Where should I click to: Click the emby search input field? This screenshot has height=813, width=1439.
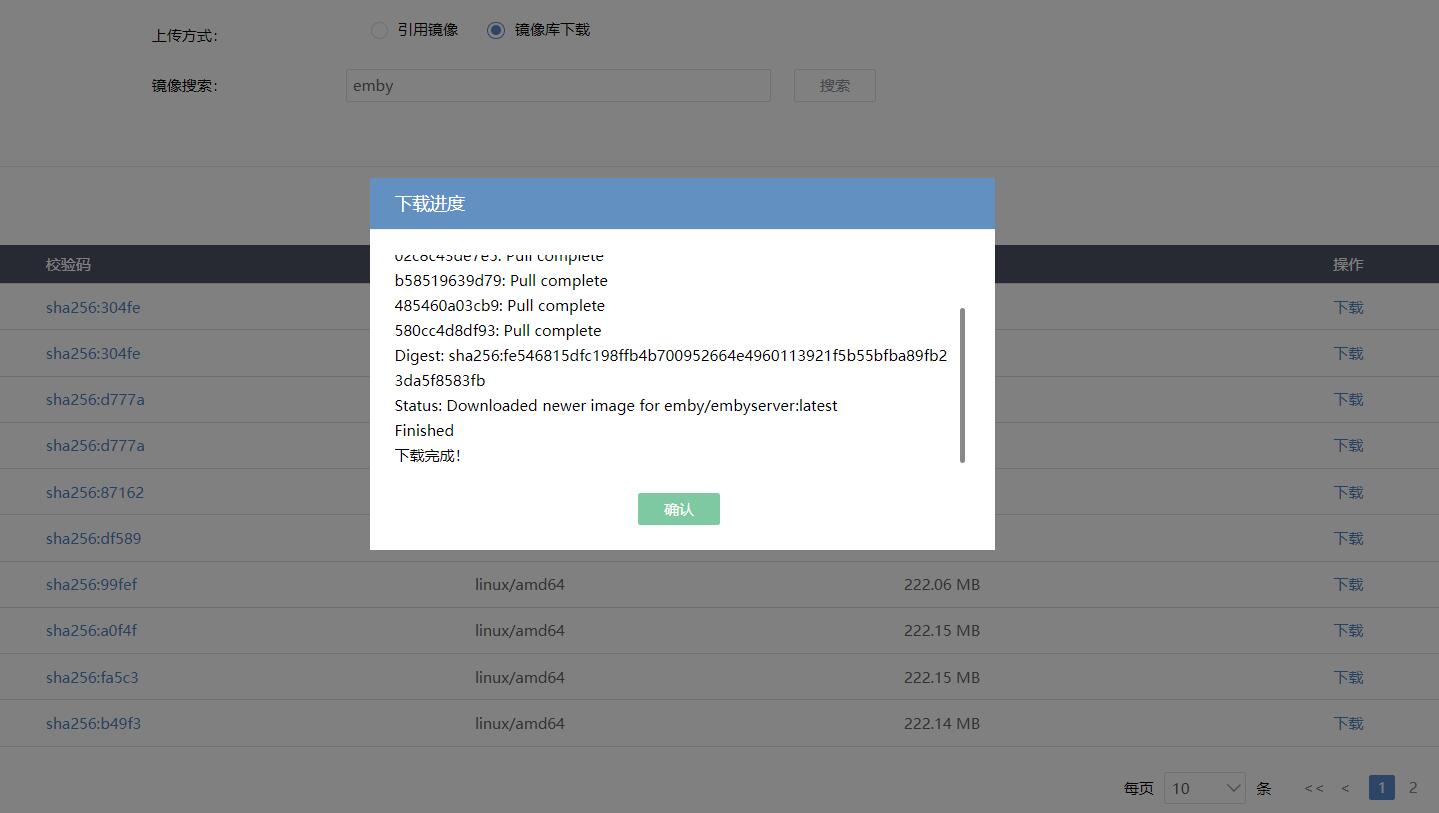pyautogui.click(x=558, y=85)
